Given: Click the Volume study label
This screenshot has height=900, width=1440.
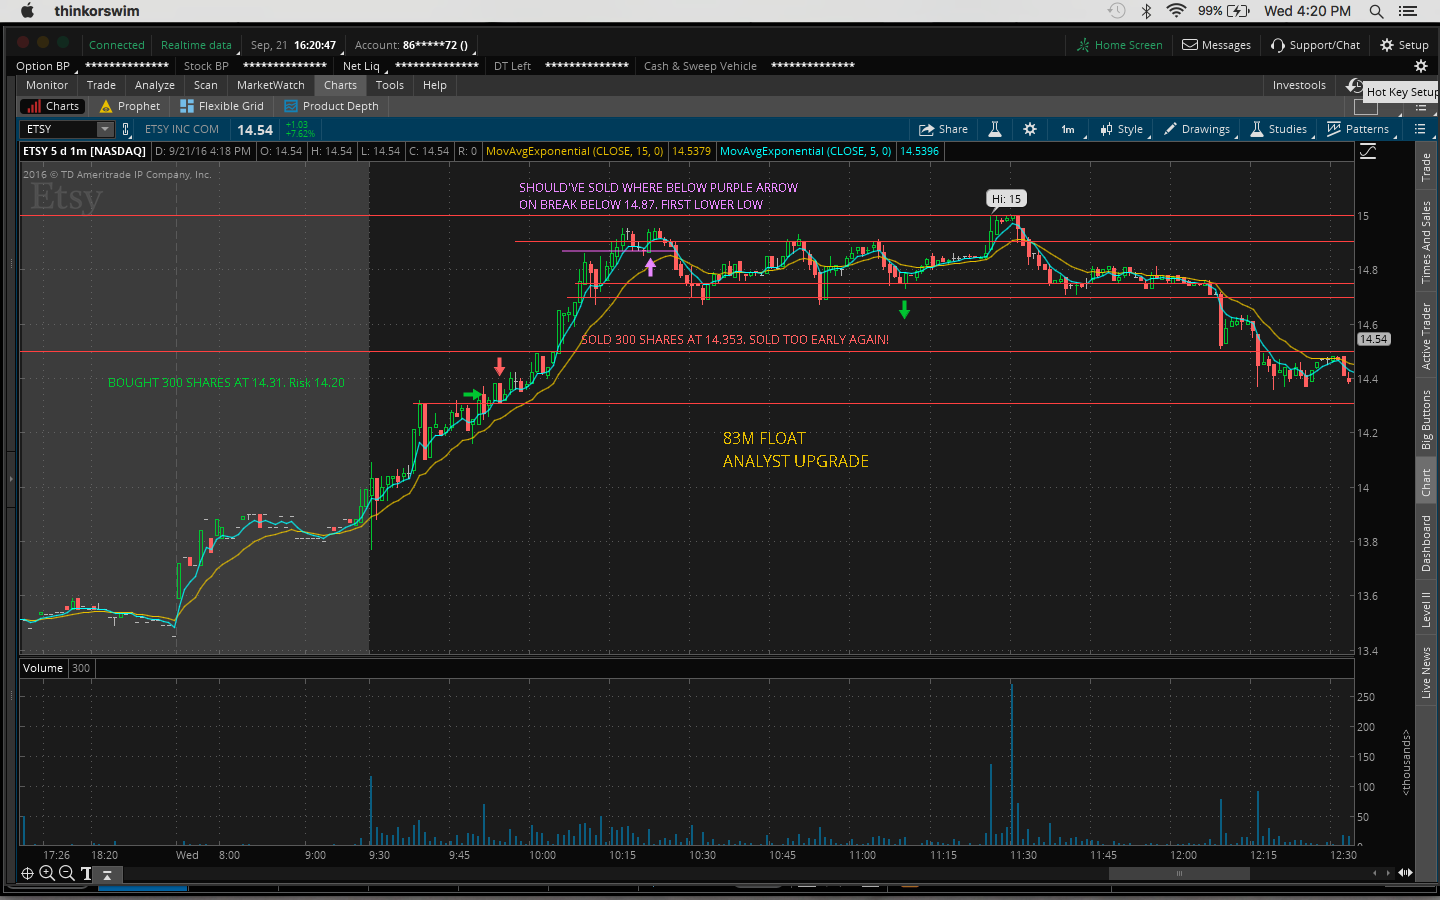Looking at the screenshot, I should (43, 668).
